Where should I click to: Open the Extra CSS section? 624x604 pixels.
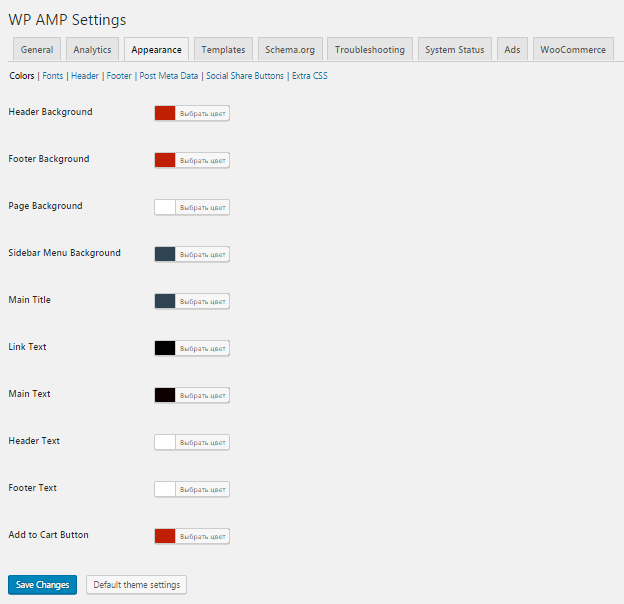click(x=310, y=76)
